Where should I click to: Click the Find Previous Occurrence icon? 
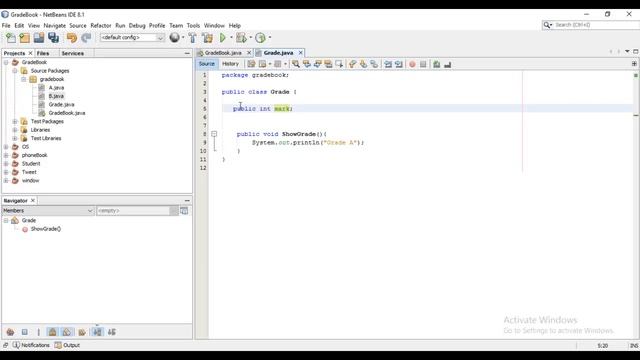pyautogui.click(x=307, y=64)
